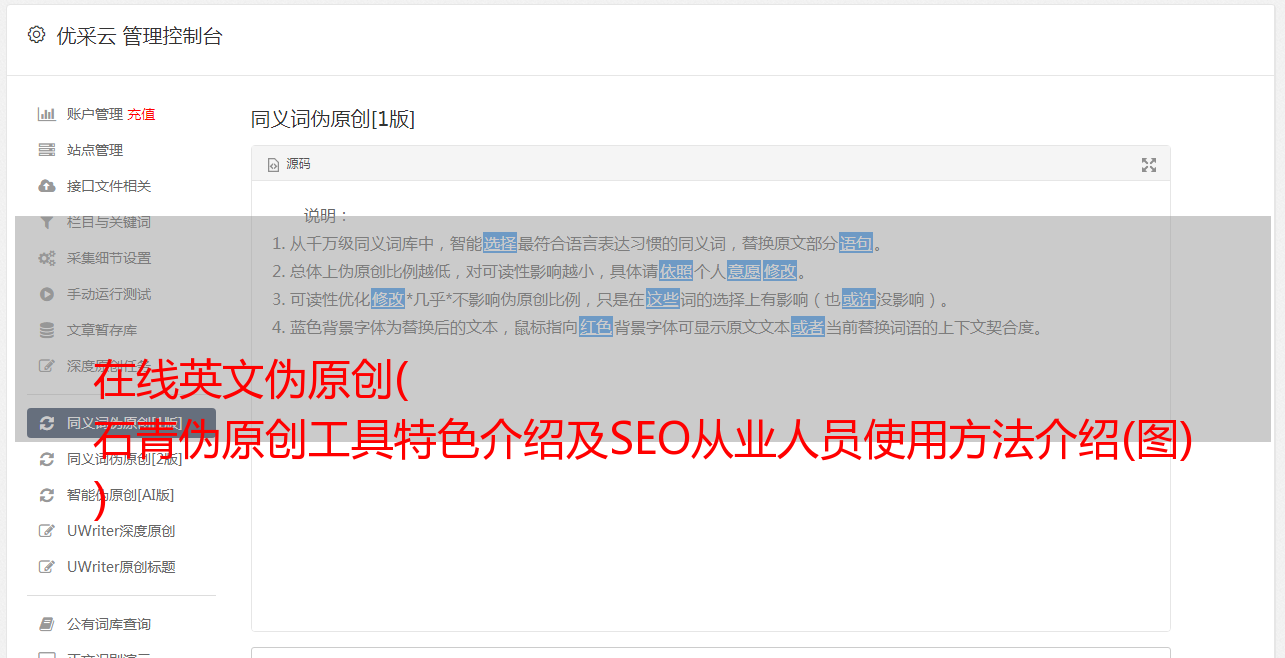Open 文章暂存库 database icon
1285x658 pixels.
pos(46,330)
